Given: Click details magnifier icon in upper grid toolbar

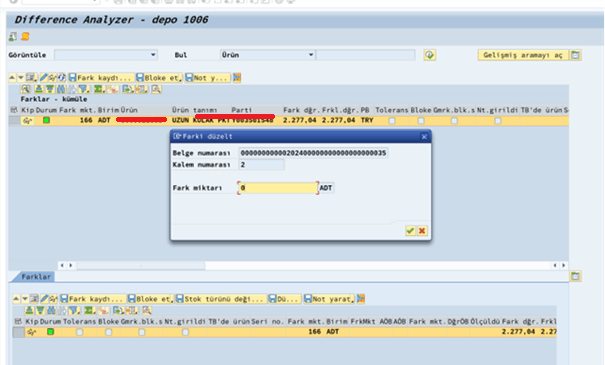Looking at the screenshot, I should coord(25,89).
